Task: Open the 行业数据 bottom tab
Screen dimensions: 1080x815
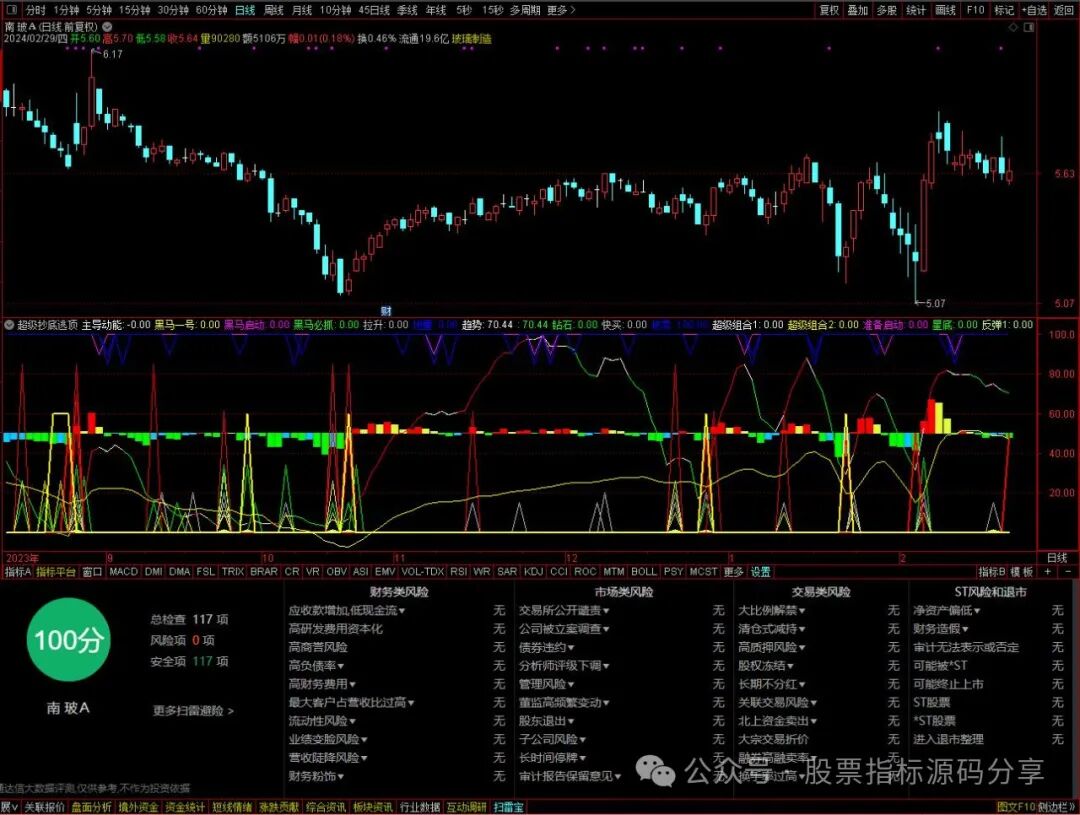Action: (x=419, y=807)
